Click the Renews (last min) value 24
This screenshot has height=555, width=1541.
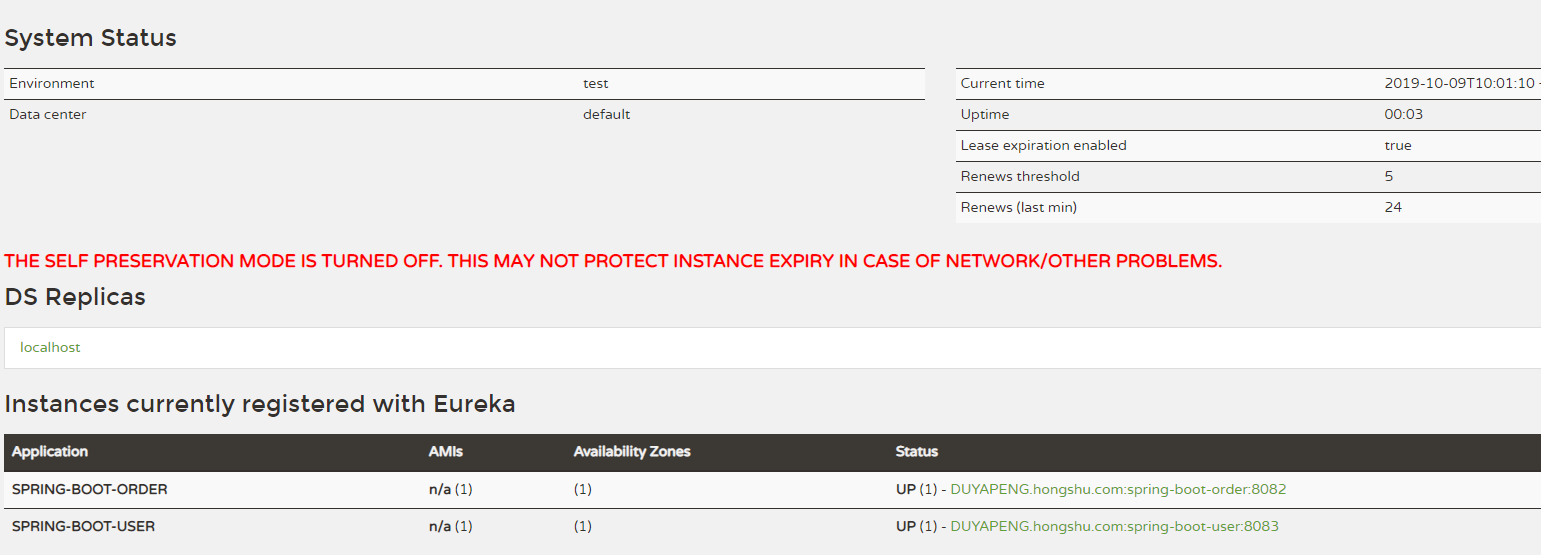click(1393, 208)
